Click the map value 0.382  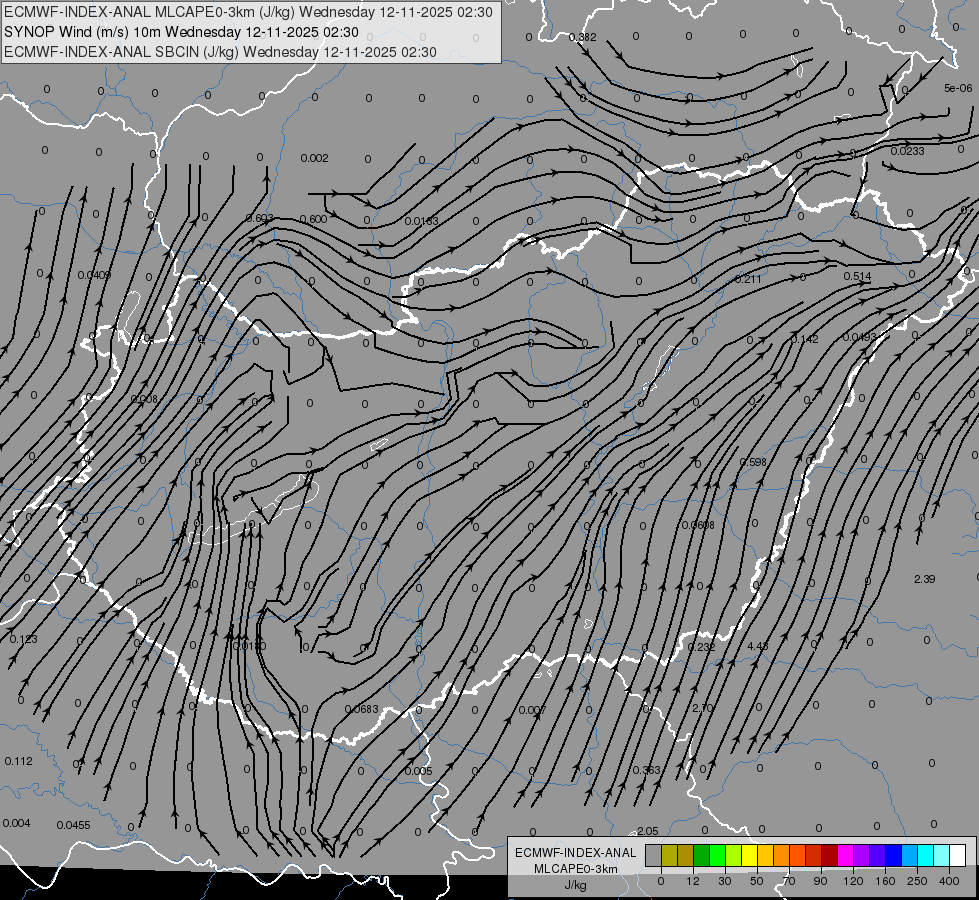pyautogui.click(x=583, y=37)
